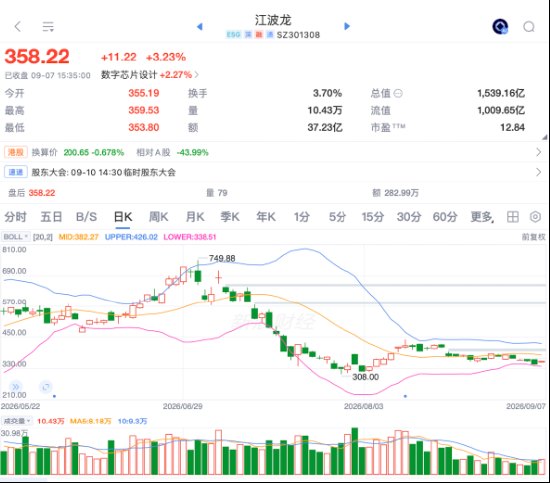
Task: Click the 最高 value 359.53
Action: [x=143, y=110]
